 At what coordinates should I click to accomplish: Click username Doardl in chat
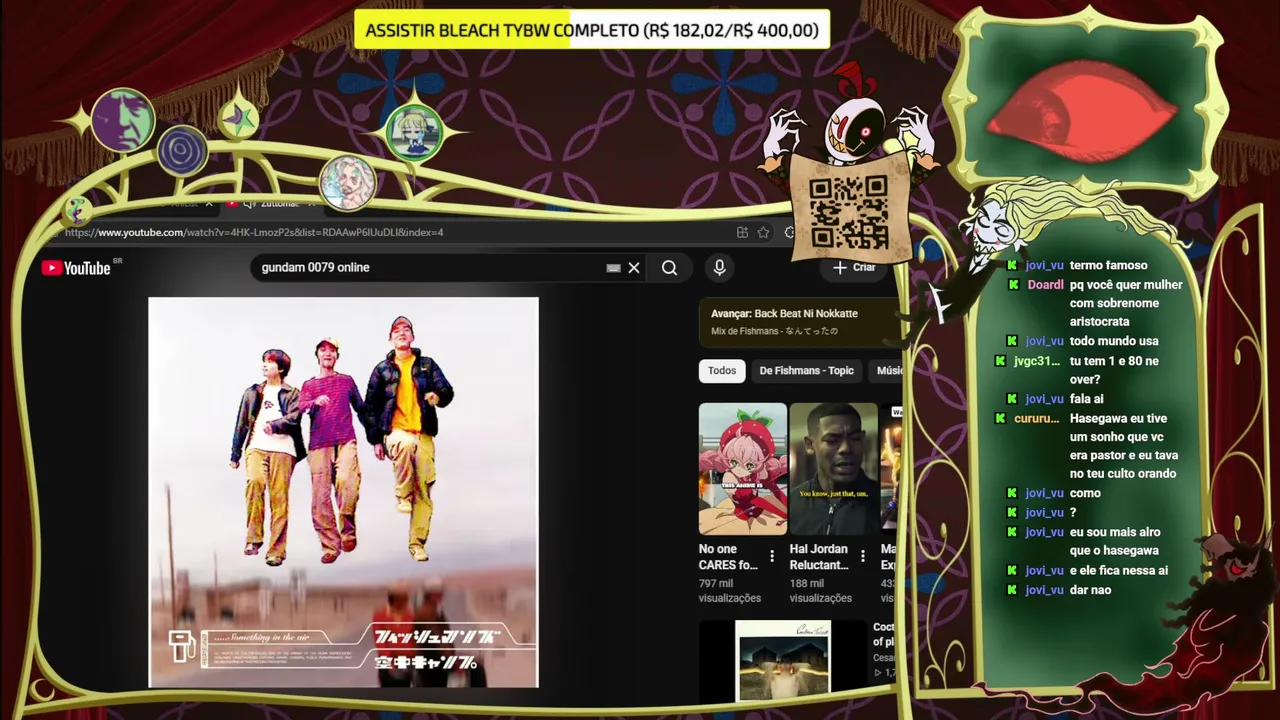(x=1045, y=285)
